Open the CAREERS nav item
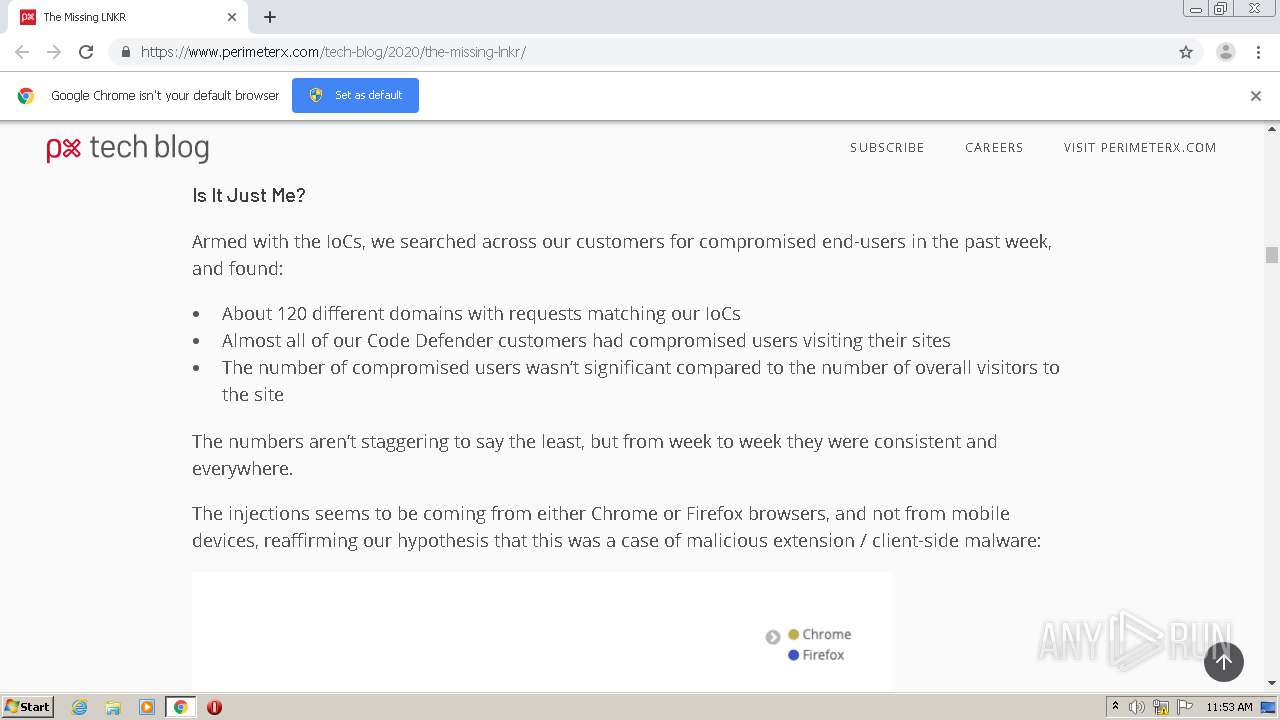 pos(994,148)
